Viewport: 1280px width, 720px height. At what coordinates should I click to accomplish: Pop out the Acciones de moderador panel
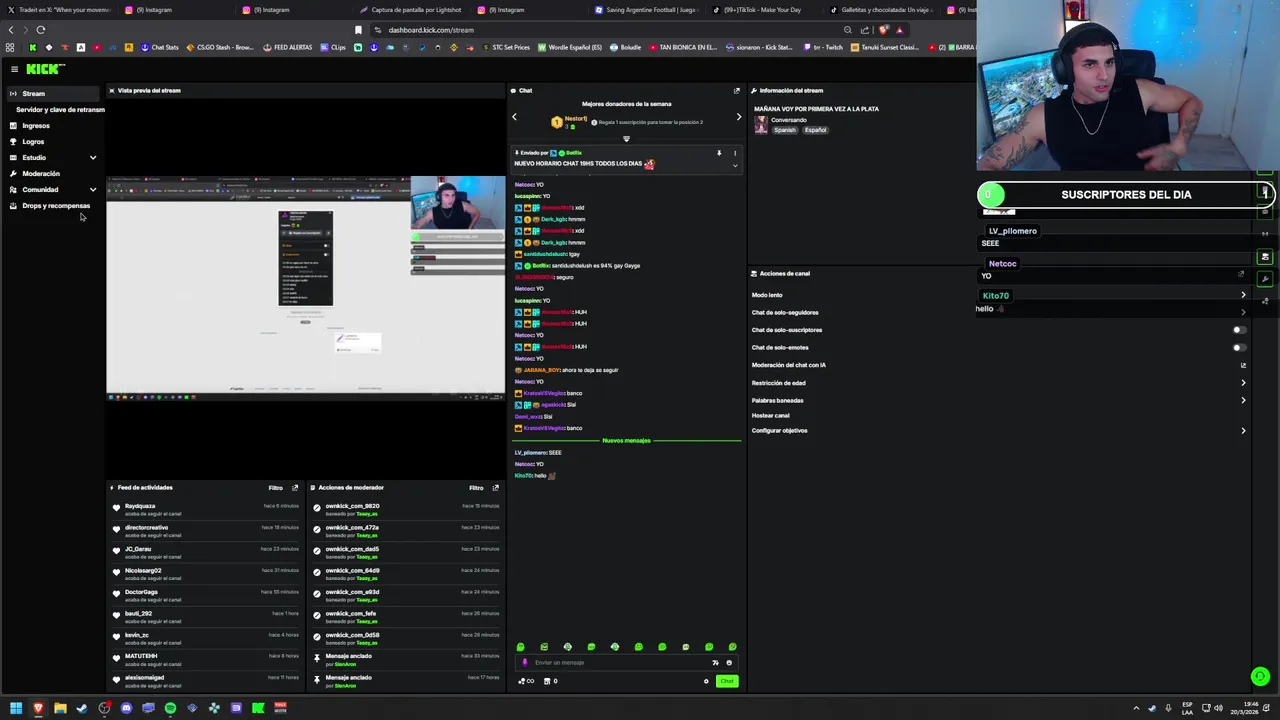tap(495, 488)
